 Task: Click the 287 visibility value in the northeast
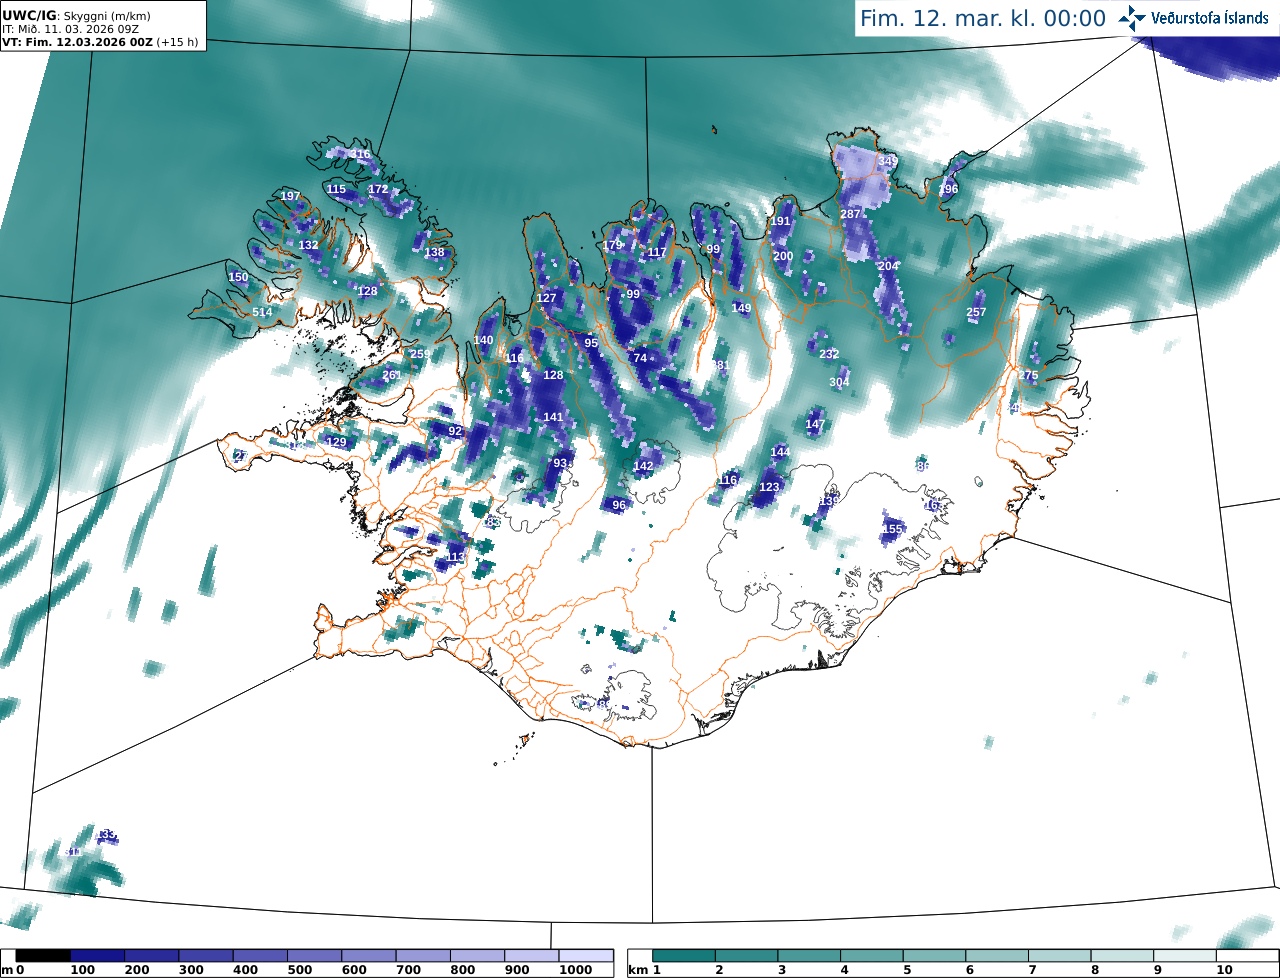[850, 214]
